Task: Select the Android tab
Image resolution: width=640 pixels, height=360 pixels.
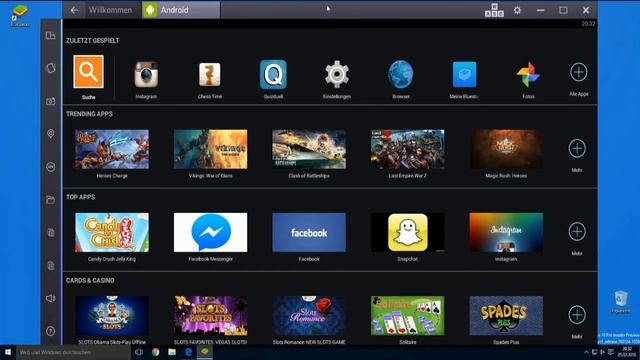Action: click(181, 10)
